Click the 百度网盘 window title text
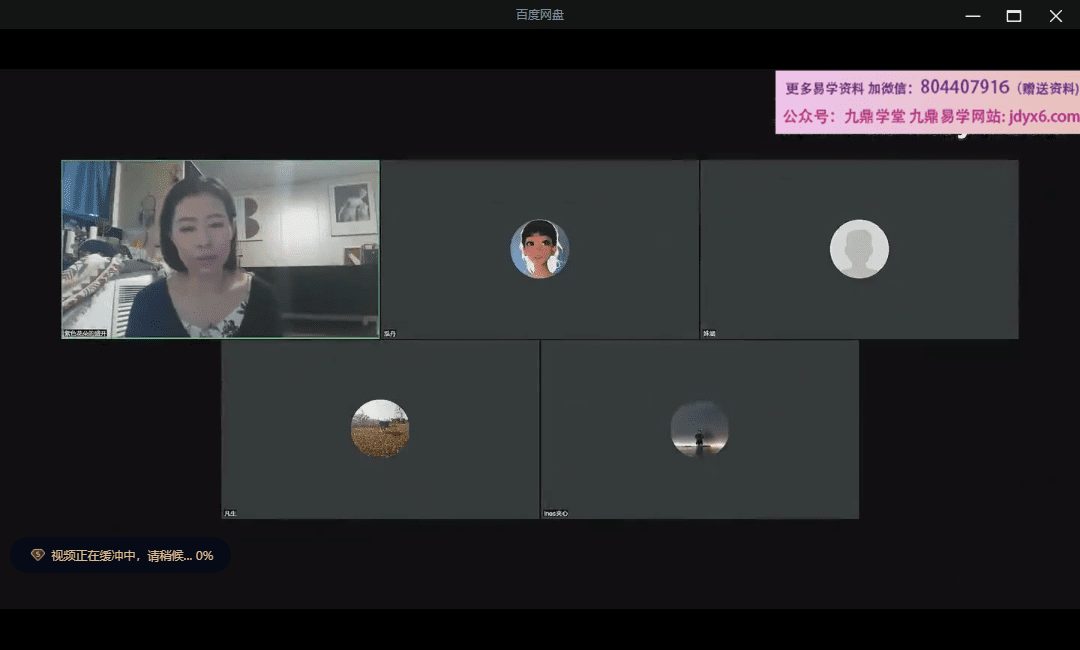1080x650 pixels. pos(540,15)
